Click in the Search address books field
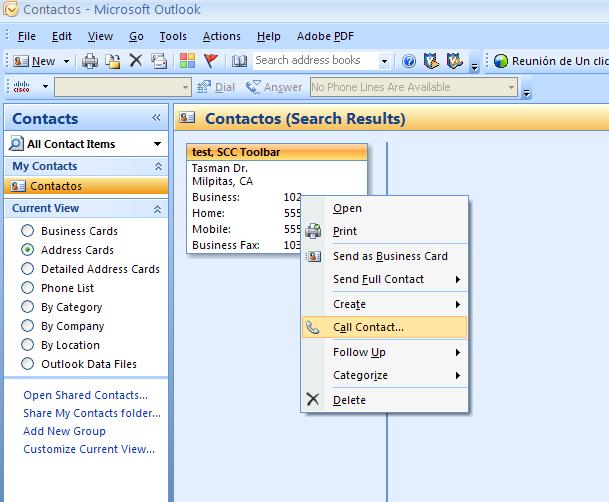The image size is (609, 502). 315,61
